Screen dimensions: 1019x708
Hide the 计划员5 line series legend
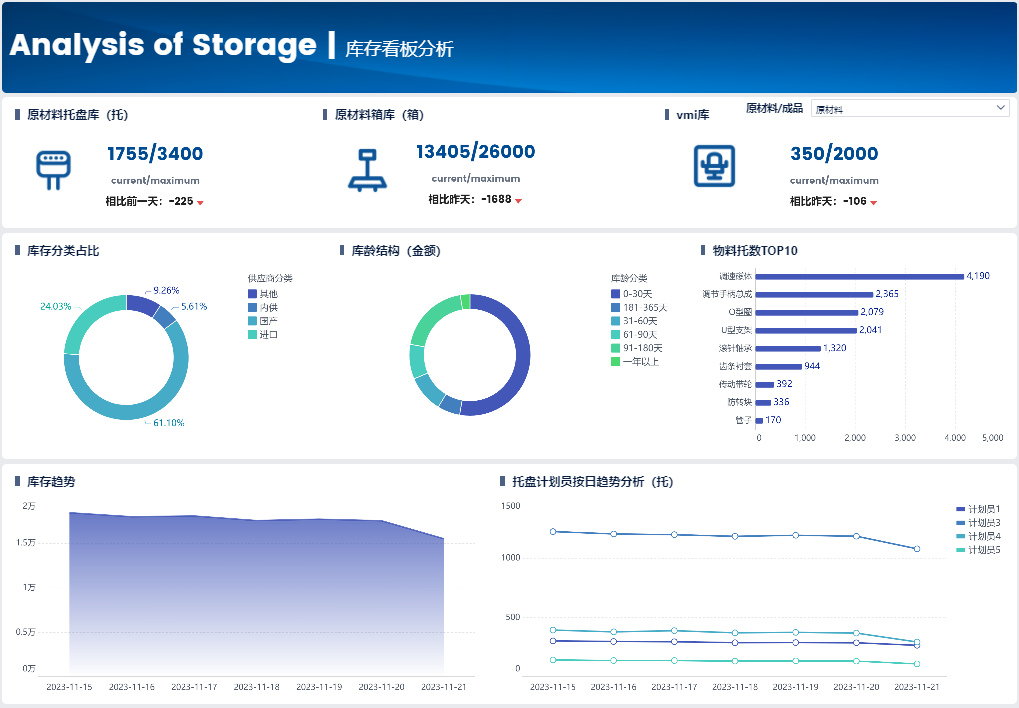tap(978, 550)
